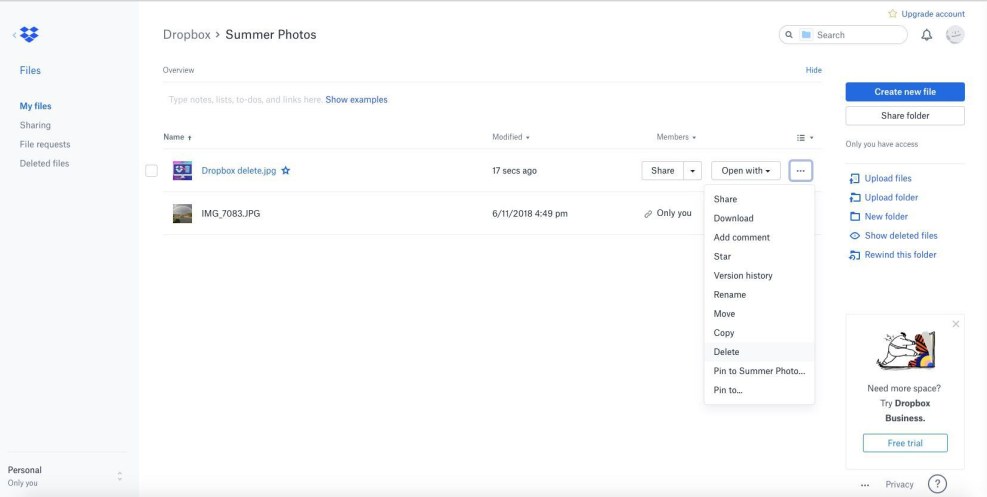The image size is (987, 497).
Task: Click the help question mark icon
Action: pyautogui.click(x=937, y=484)
